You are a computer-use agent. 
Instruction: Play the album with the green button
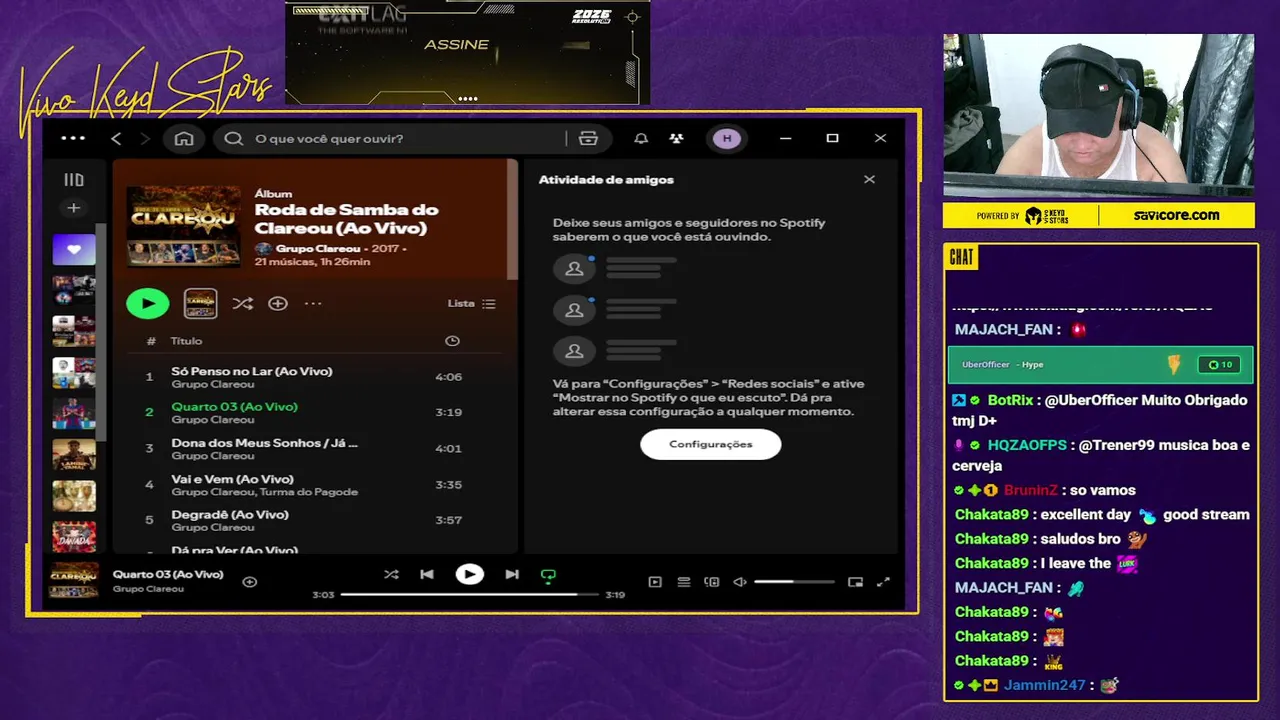click(x=148, y=303)
